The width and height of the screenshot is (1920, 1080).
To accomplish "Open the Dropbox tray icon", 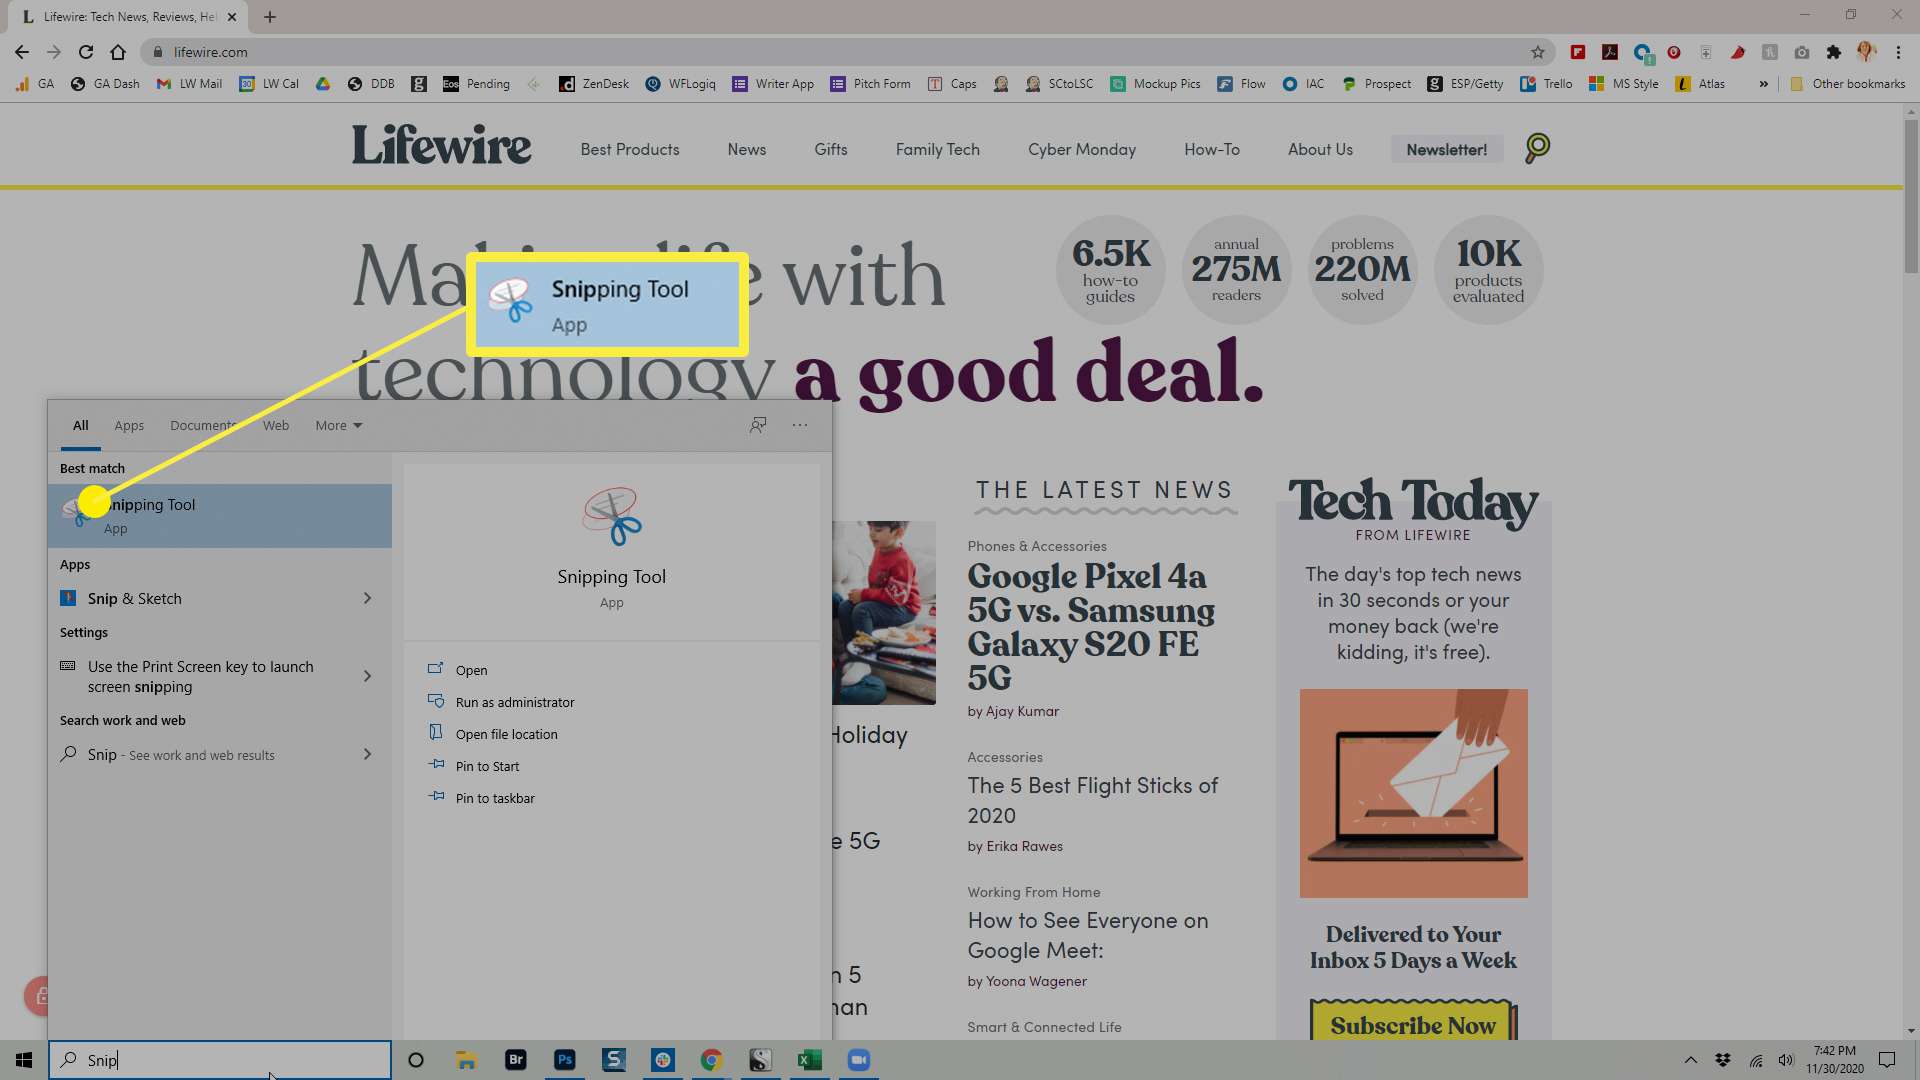I will [x=1723, y=1060].
